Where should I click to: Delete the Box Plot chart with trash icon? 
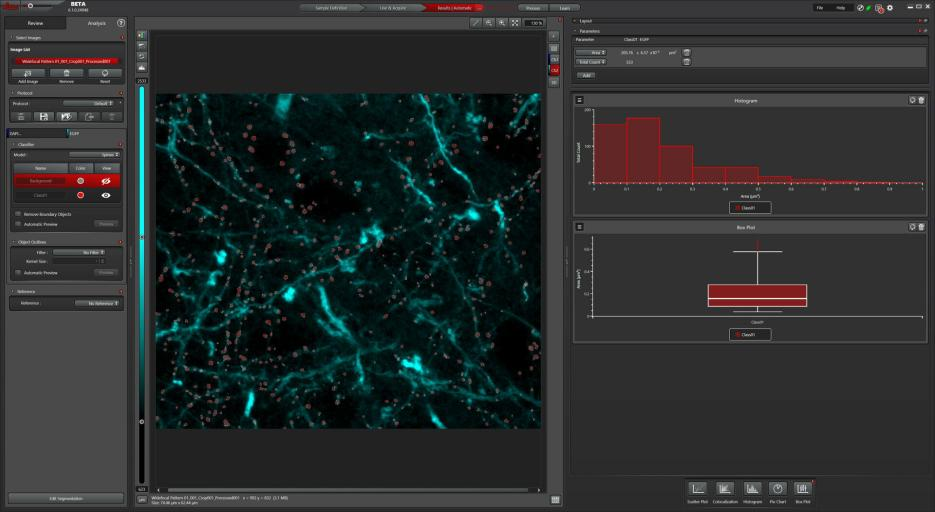(921, 227)
